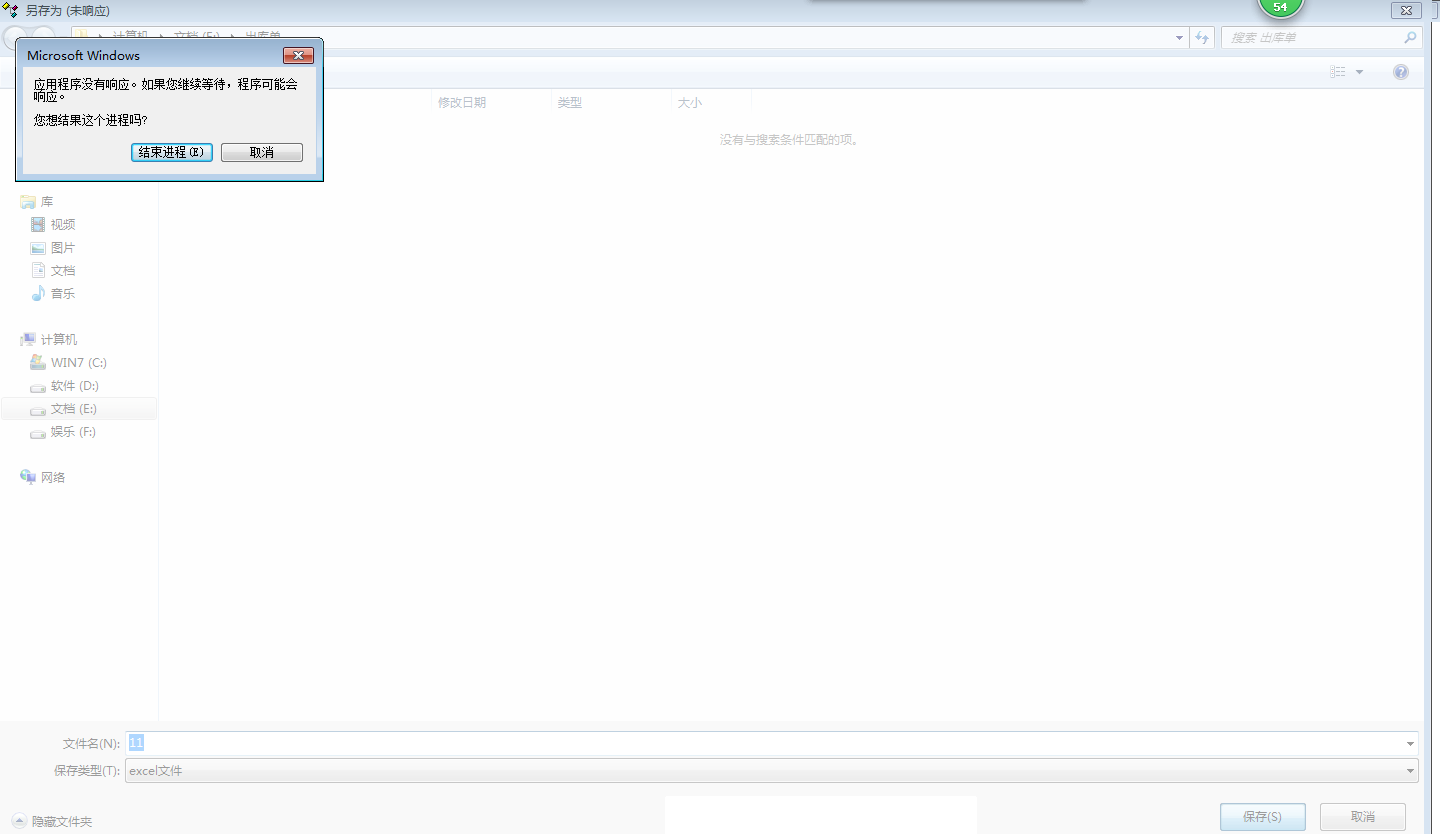Collapse folders via 隐藏文件夹 toggle

52,821
